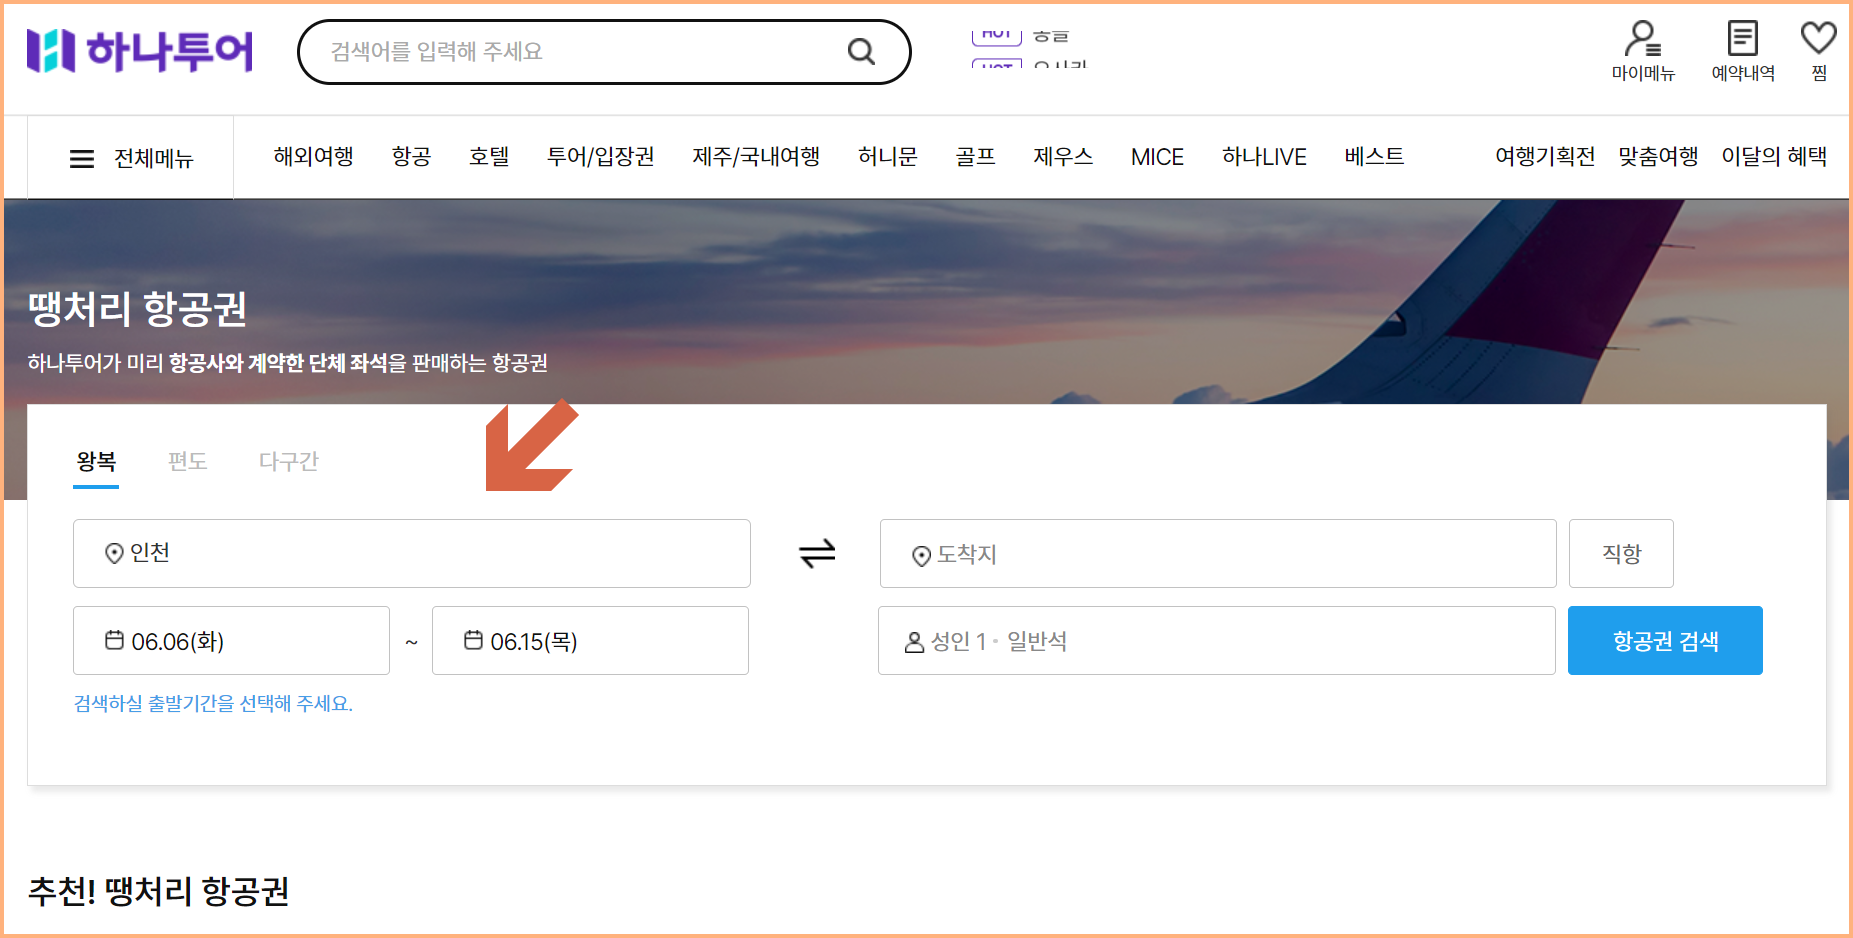Open 하나LIVE menu
Image resolution: width=1853 pixels, height=938 pixels.
(x=1264, y=157)
